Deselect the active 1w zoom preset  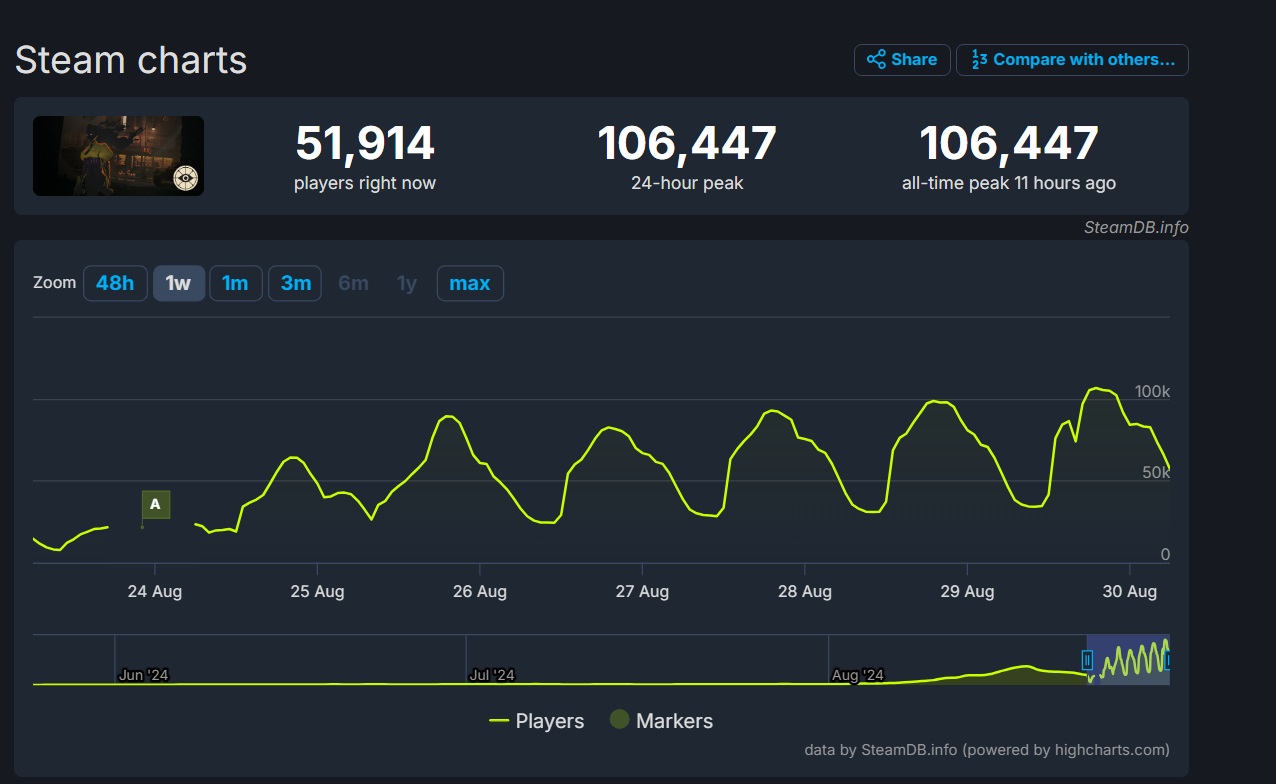point(178,283)
